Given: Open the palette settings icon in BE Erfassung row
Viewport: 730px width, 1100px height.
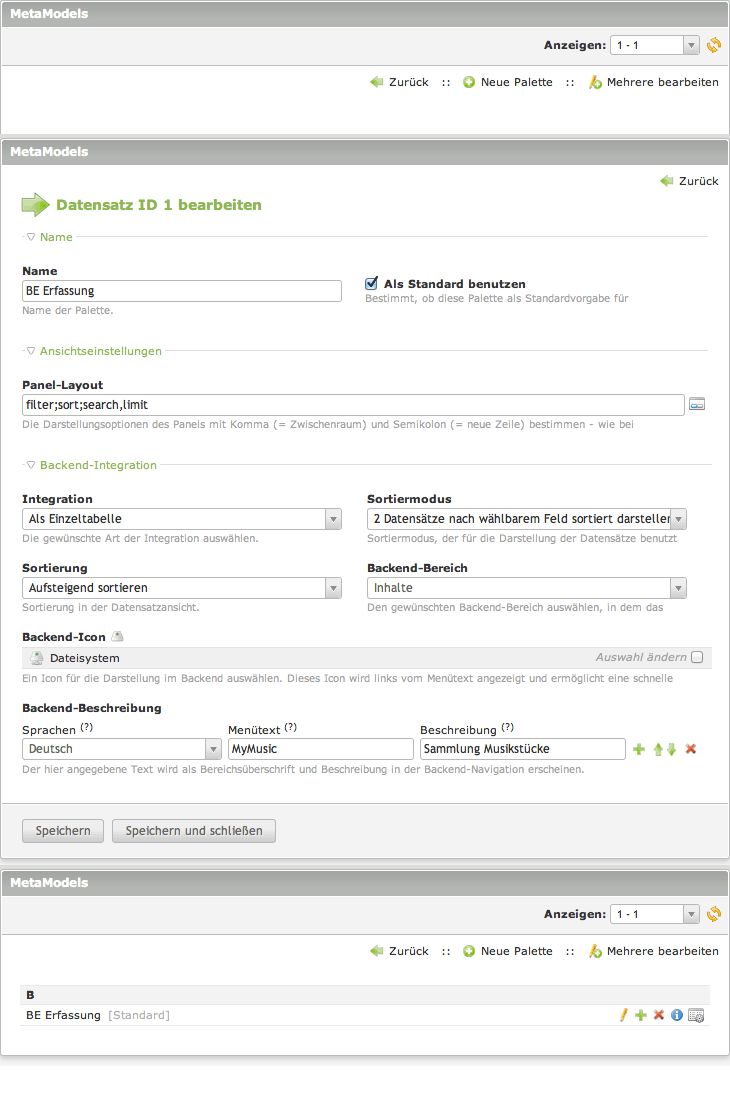Looking at the screenshot, I should coord(696,1015).
